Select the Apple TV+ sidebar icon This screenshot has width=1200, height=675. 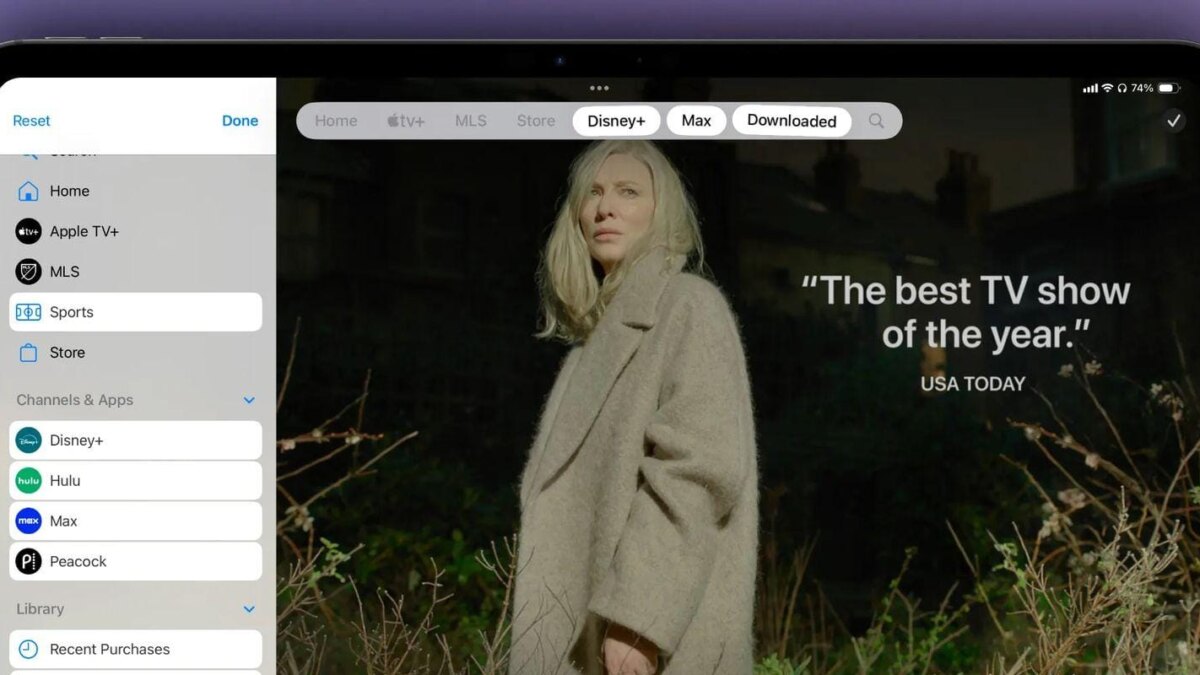28,231
